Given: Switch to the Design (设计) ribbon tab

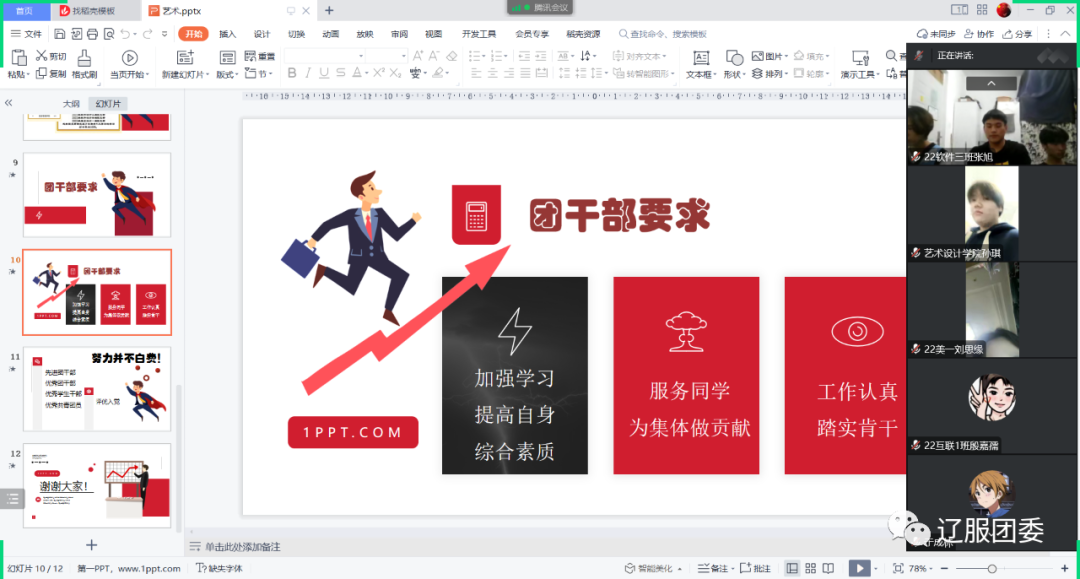Looking at the screenshot, I should point(262,34).
